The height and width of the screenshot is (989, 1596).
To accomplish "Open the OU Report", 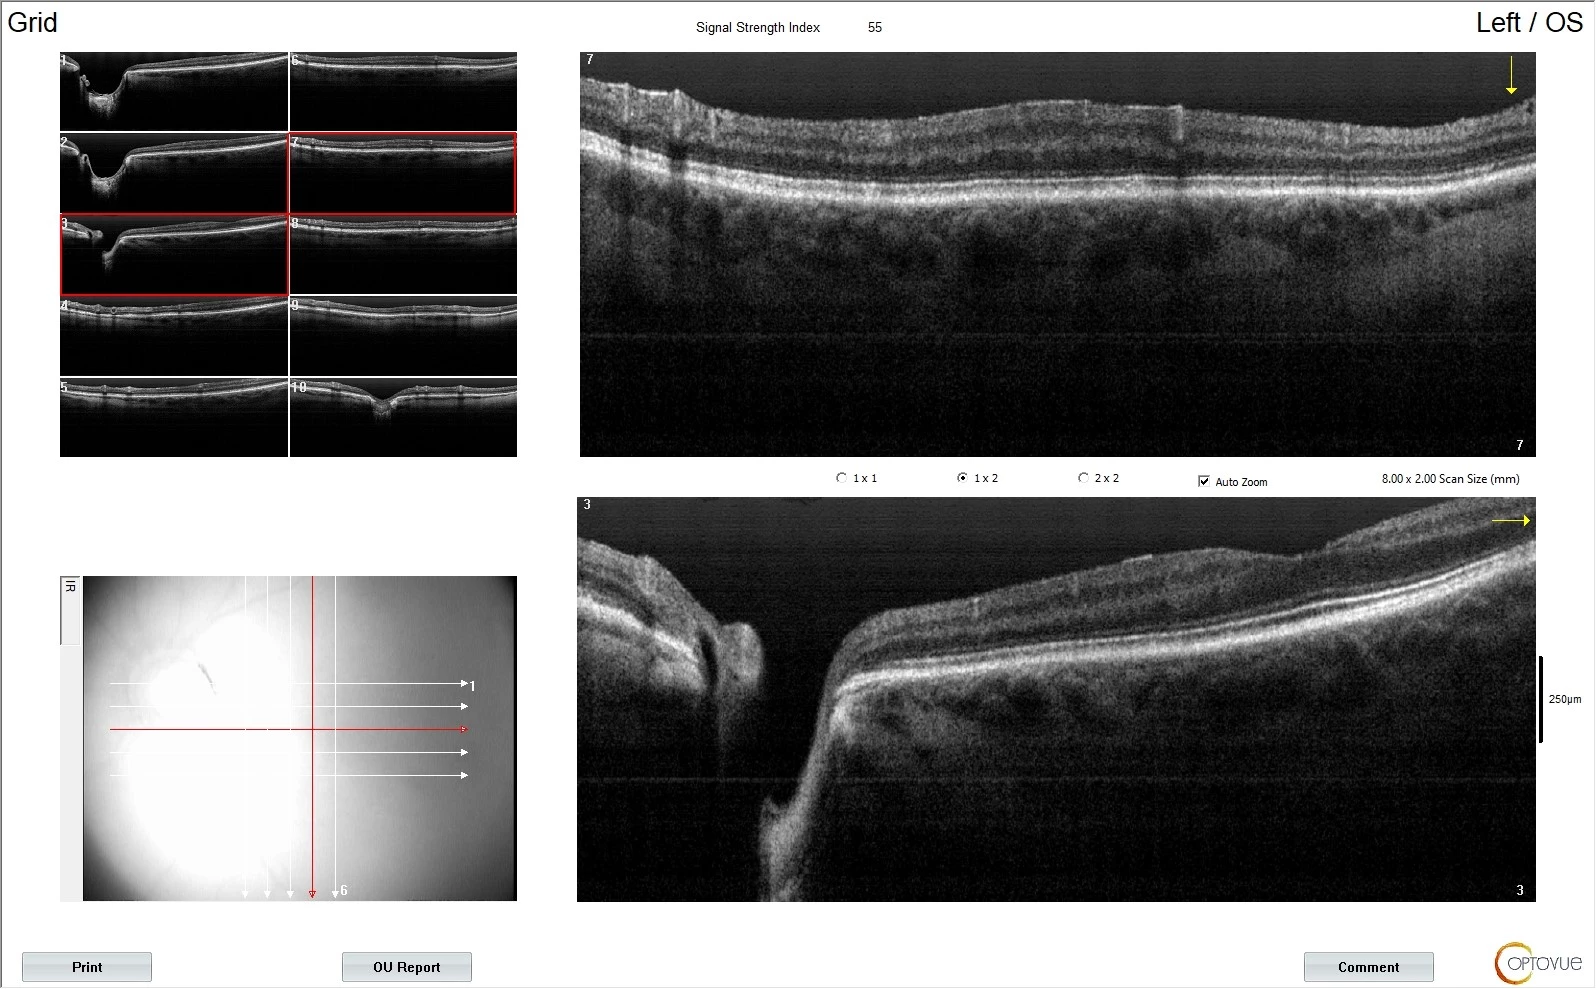I will click(x=406, y=967).
